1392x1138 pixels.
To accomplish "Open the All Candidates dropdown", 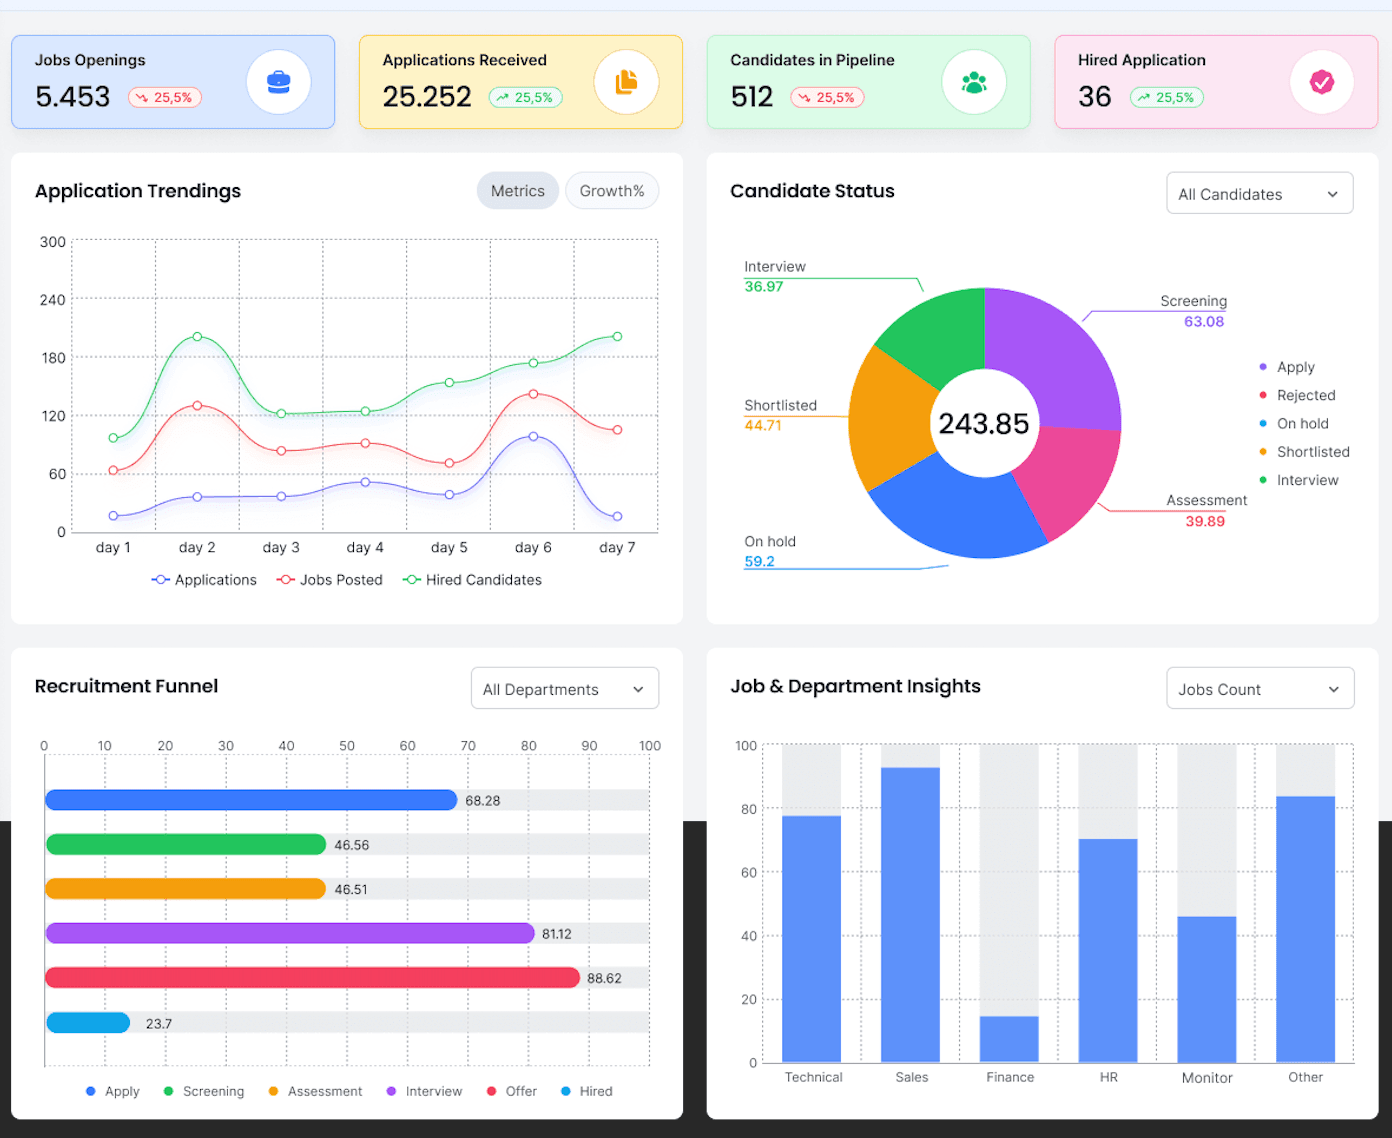I will [x=1259, y=193].
